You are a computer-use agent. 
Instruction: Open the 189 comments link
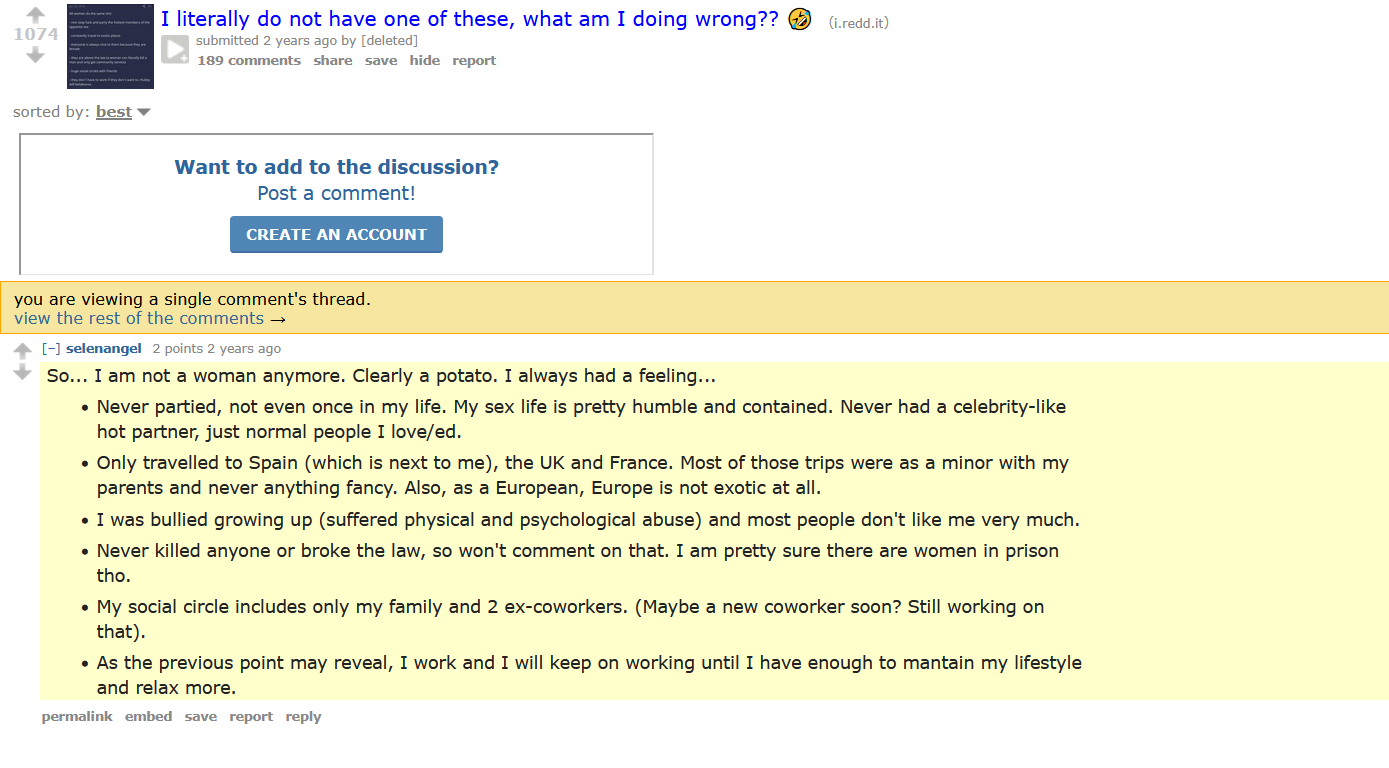click(249, 60)
